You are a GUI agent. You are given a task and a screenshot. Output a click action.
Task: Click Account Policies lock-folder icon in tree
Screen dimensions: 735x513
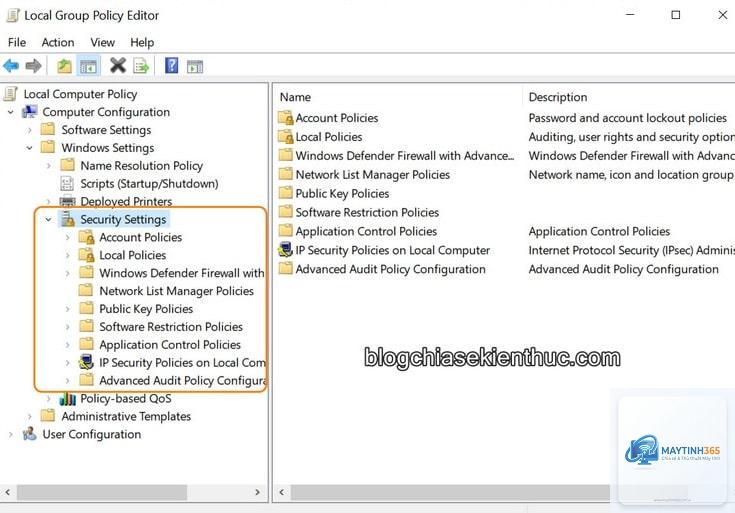[87, 237]
